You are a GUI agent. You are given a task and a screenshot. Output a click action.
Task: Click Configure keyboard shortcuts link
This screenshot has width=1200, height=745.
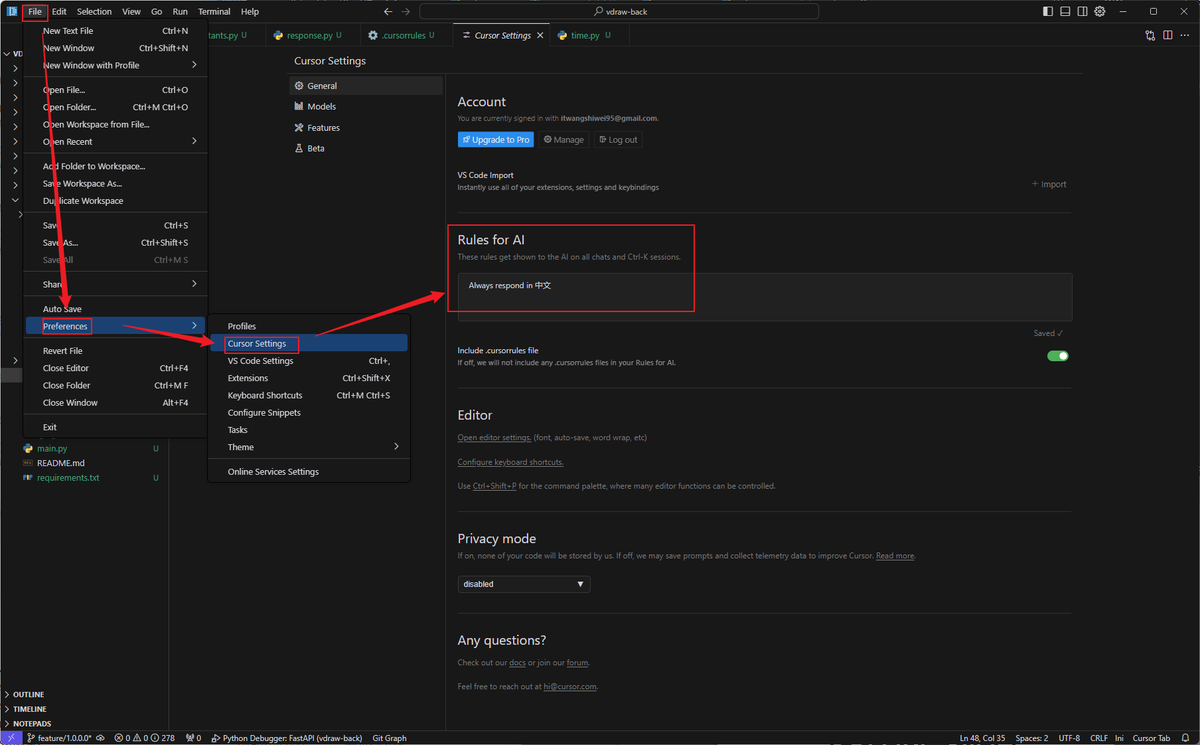click(510, 462)
